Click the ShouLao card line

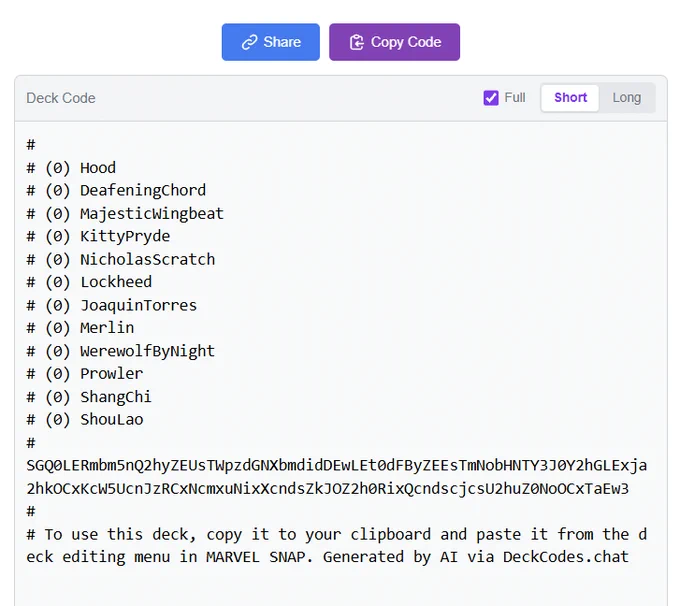[85, 419]
